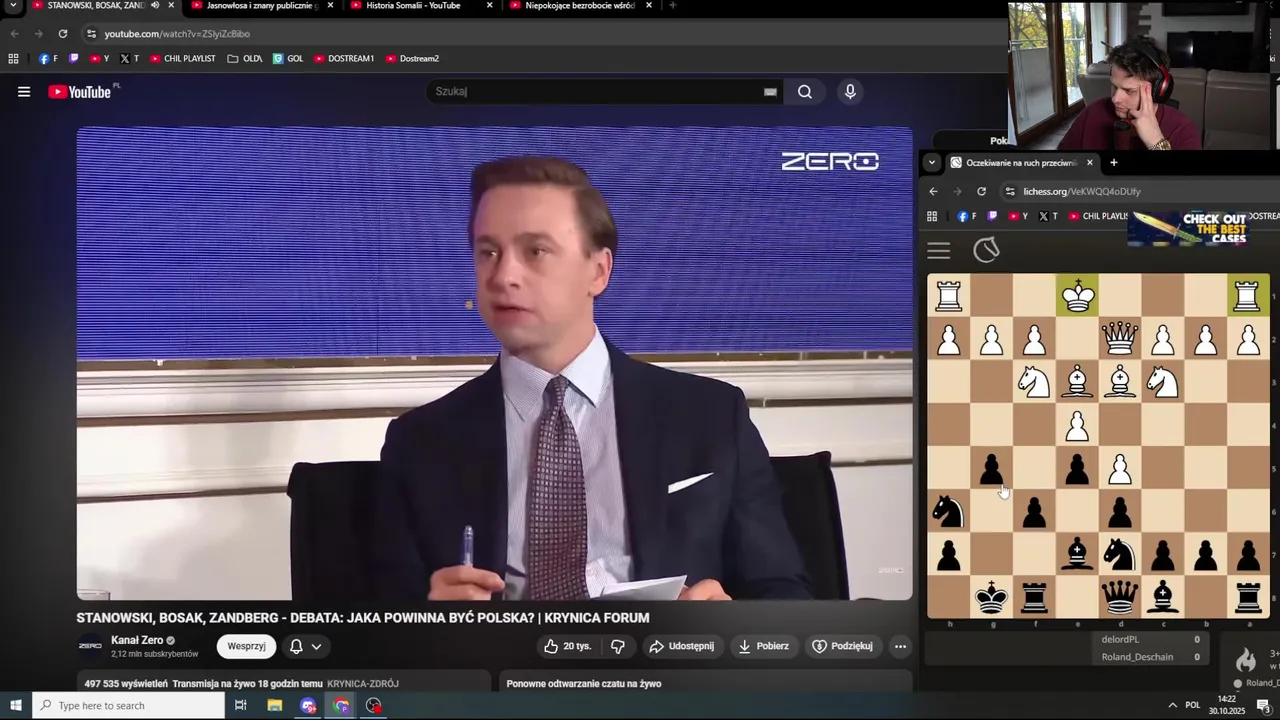Open the X T bookmark
The height and width of the screenshot is (720, 1280).
pos(129,59)
